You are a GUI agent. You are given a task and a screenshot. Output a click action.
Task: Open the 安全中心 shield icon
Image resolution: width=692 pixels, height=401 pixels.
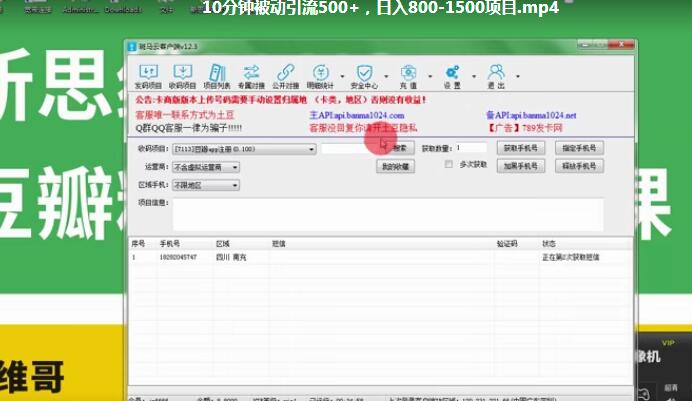point(364,75)
